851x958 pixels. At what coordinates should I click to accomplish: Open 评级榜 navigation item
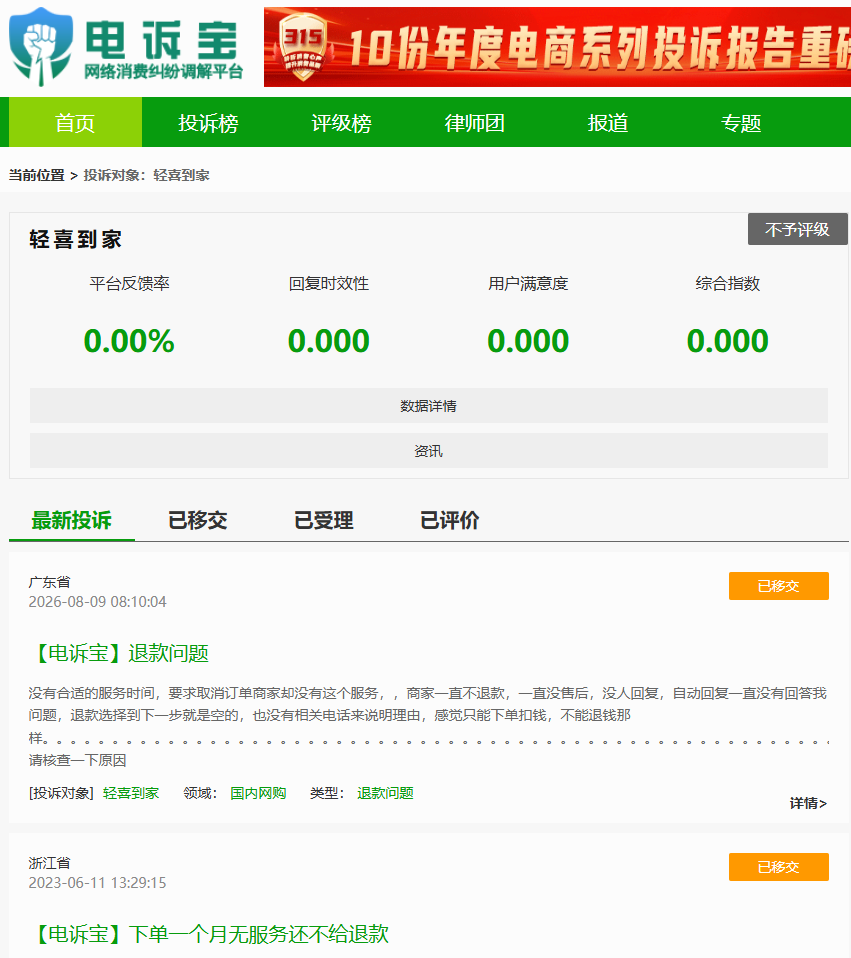point(341,123)
